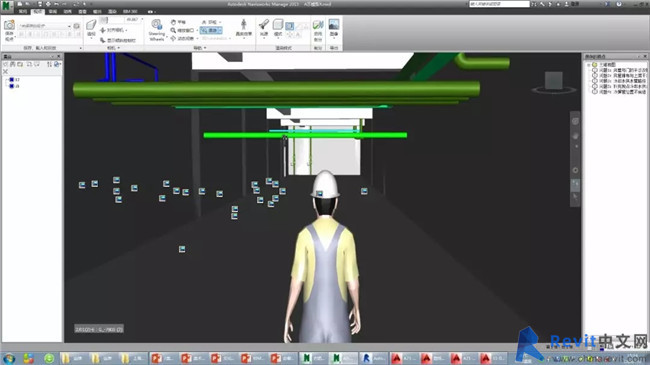This screenshot has height=365, width=650.
Task: Switch to the Animation (动画) ribbon tab
Action: point(68,12)
